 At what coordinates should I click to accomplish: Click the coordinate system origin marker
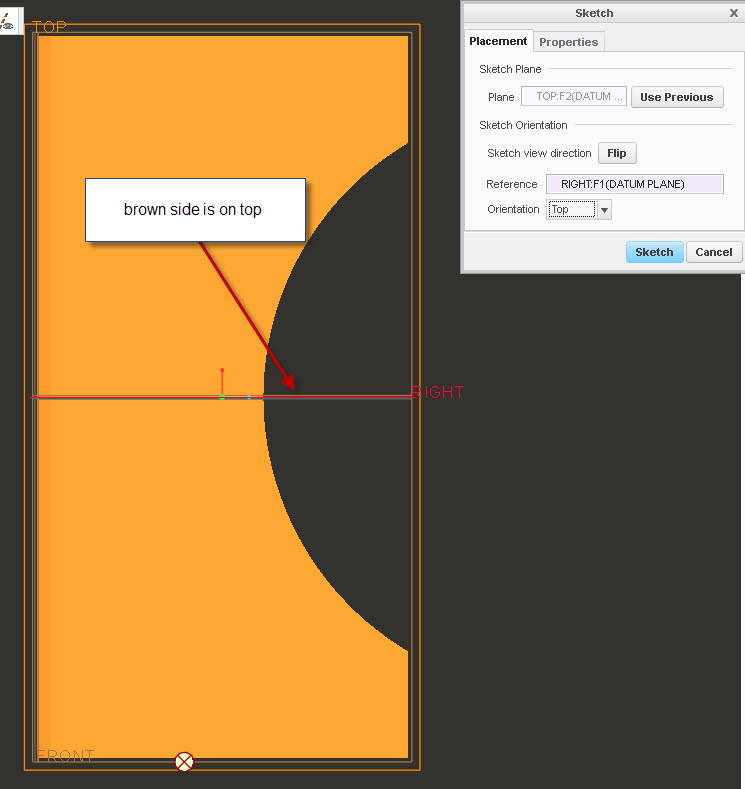pos(222,397)
